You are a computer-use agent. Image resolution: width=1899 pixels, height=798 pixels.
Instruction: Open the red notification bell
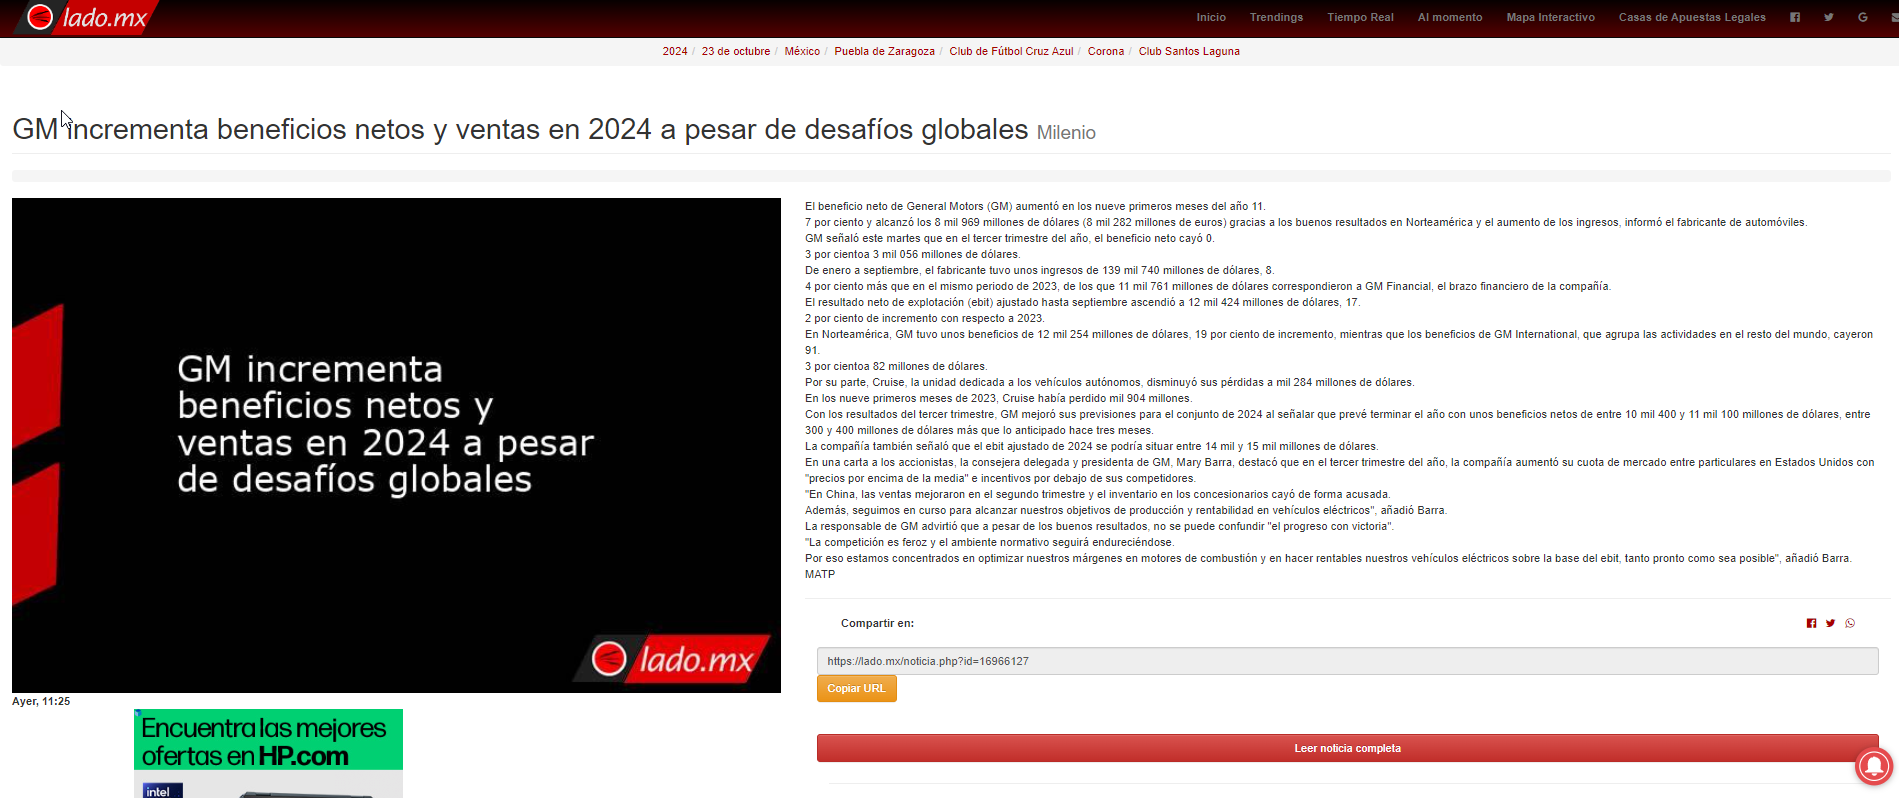pos(1874,766)
